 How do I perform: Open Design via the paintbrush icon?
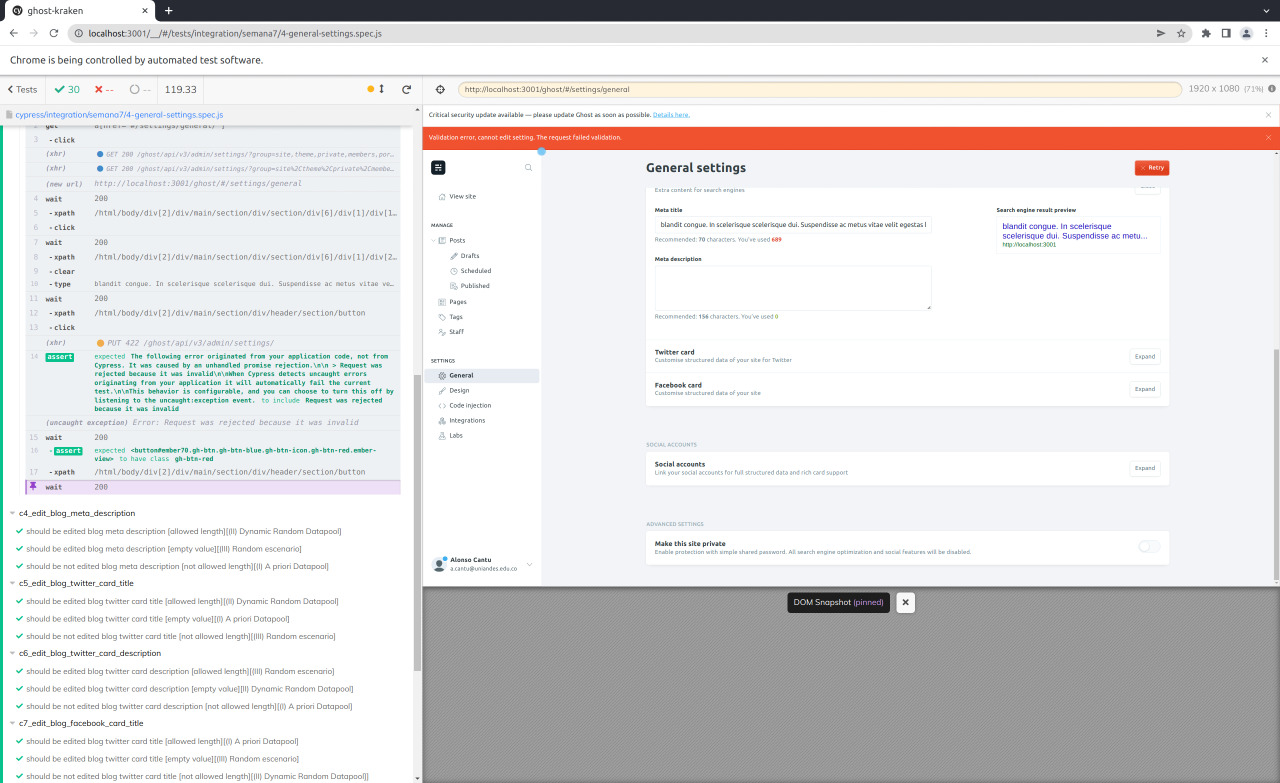click(x=440, y=390)
